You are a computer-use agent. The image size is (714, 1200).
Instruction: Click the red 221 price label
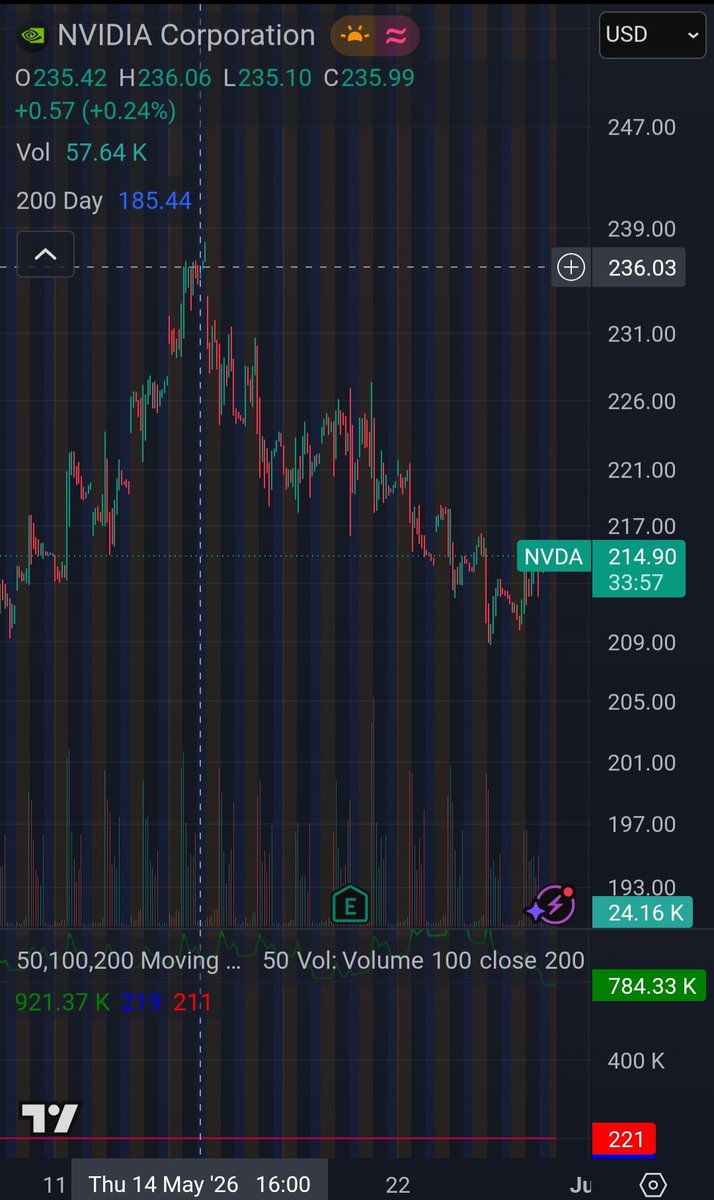click(x=626, y=1138)
